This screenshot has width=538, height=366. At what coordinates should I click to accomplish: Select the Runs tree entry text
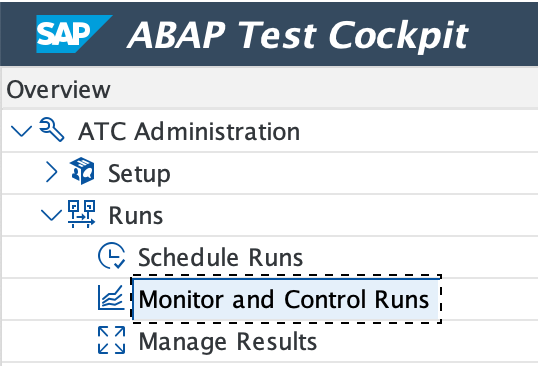(x=136, y=216)
